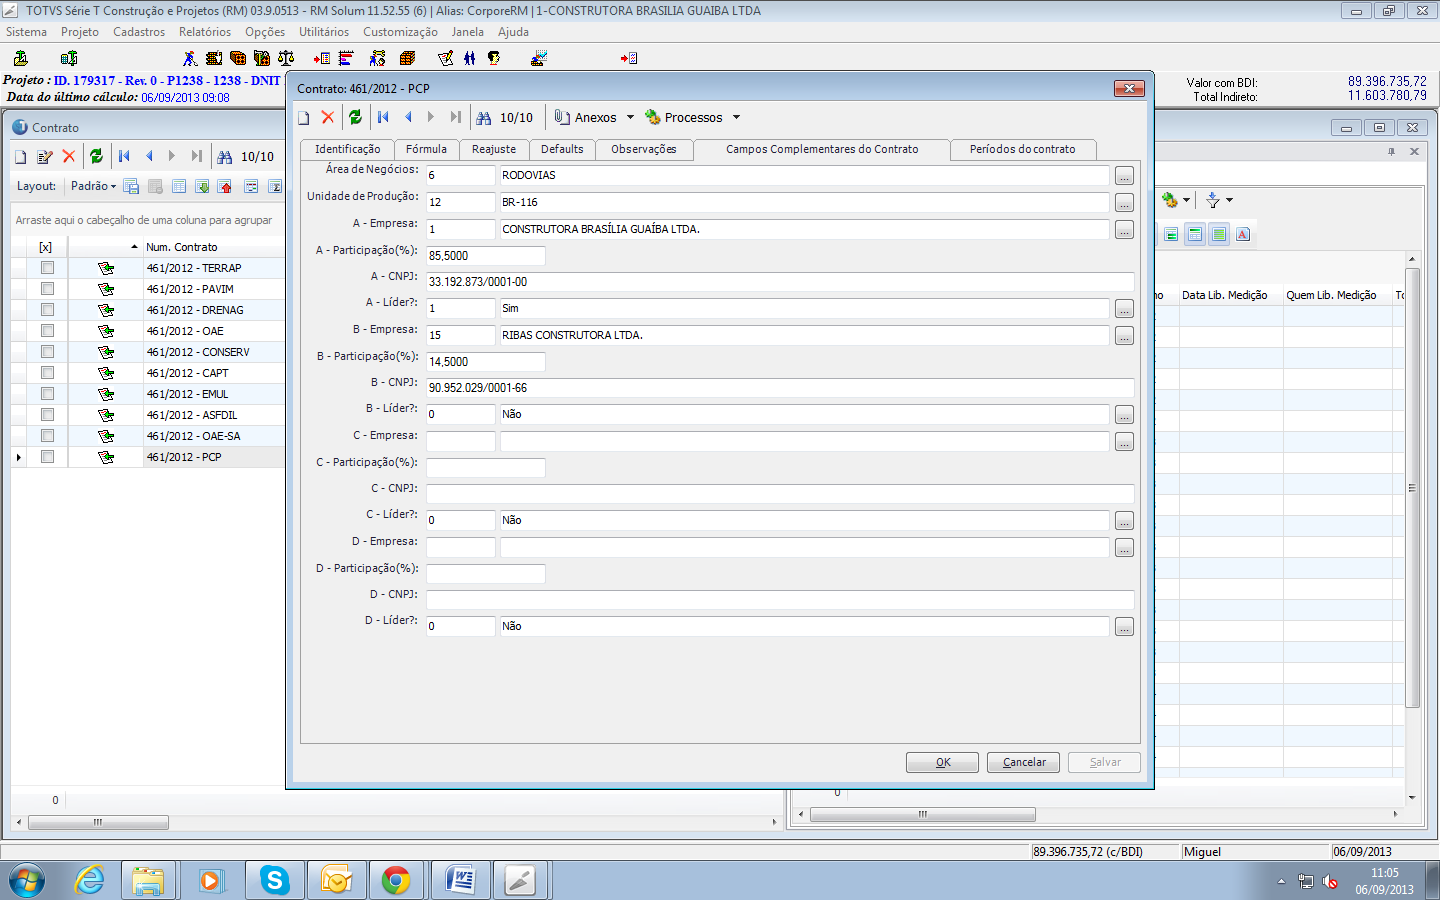This screenshot has width=1440, height=900.
Task: Open Skype from taskbar
Action: coord(274,880)
